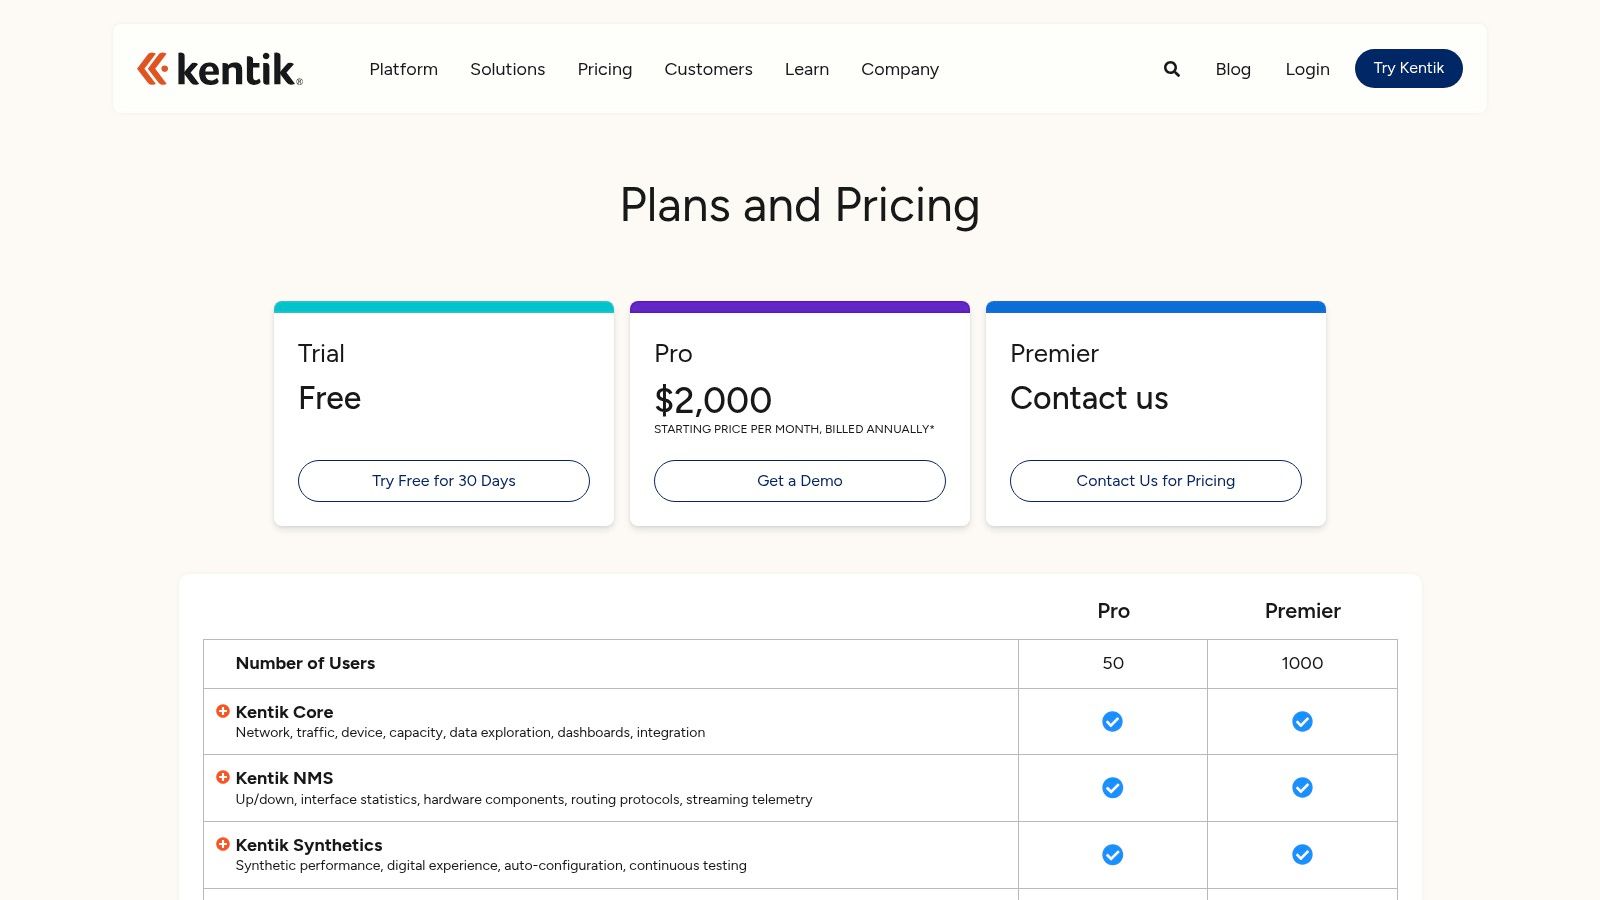Open the Platform menu

tap(403, 69)
